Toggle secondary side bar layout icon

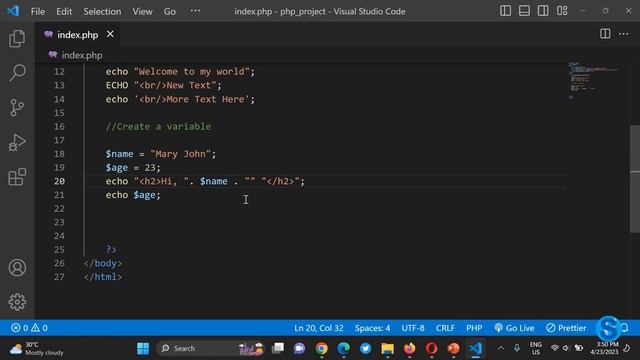click(x=543, y=11)
